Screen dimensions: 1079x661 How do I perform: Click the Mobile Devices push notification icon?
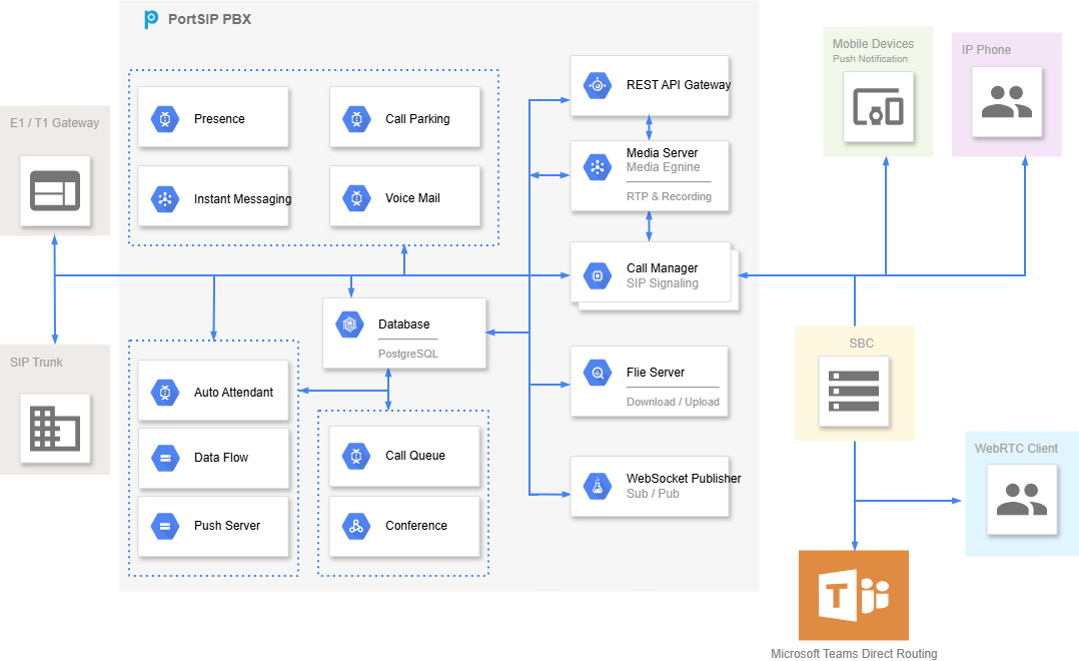coord(878,106)
